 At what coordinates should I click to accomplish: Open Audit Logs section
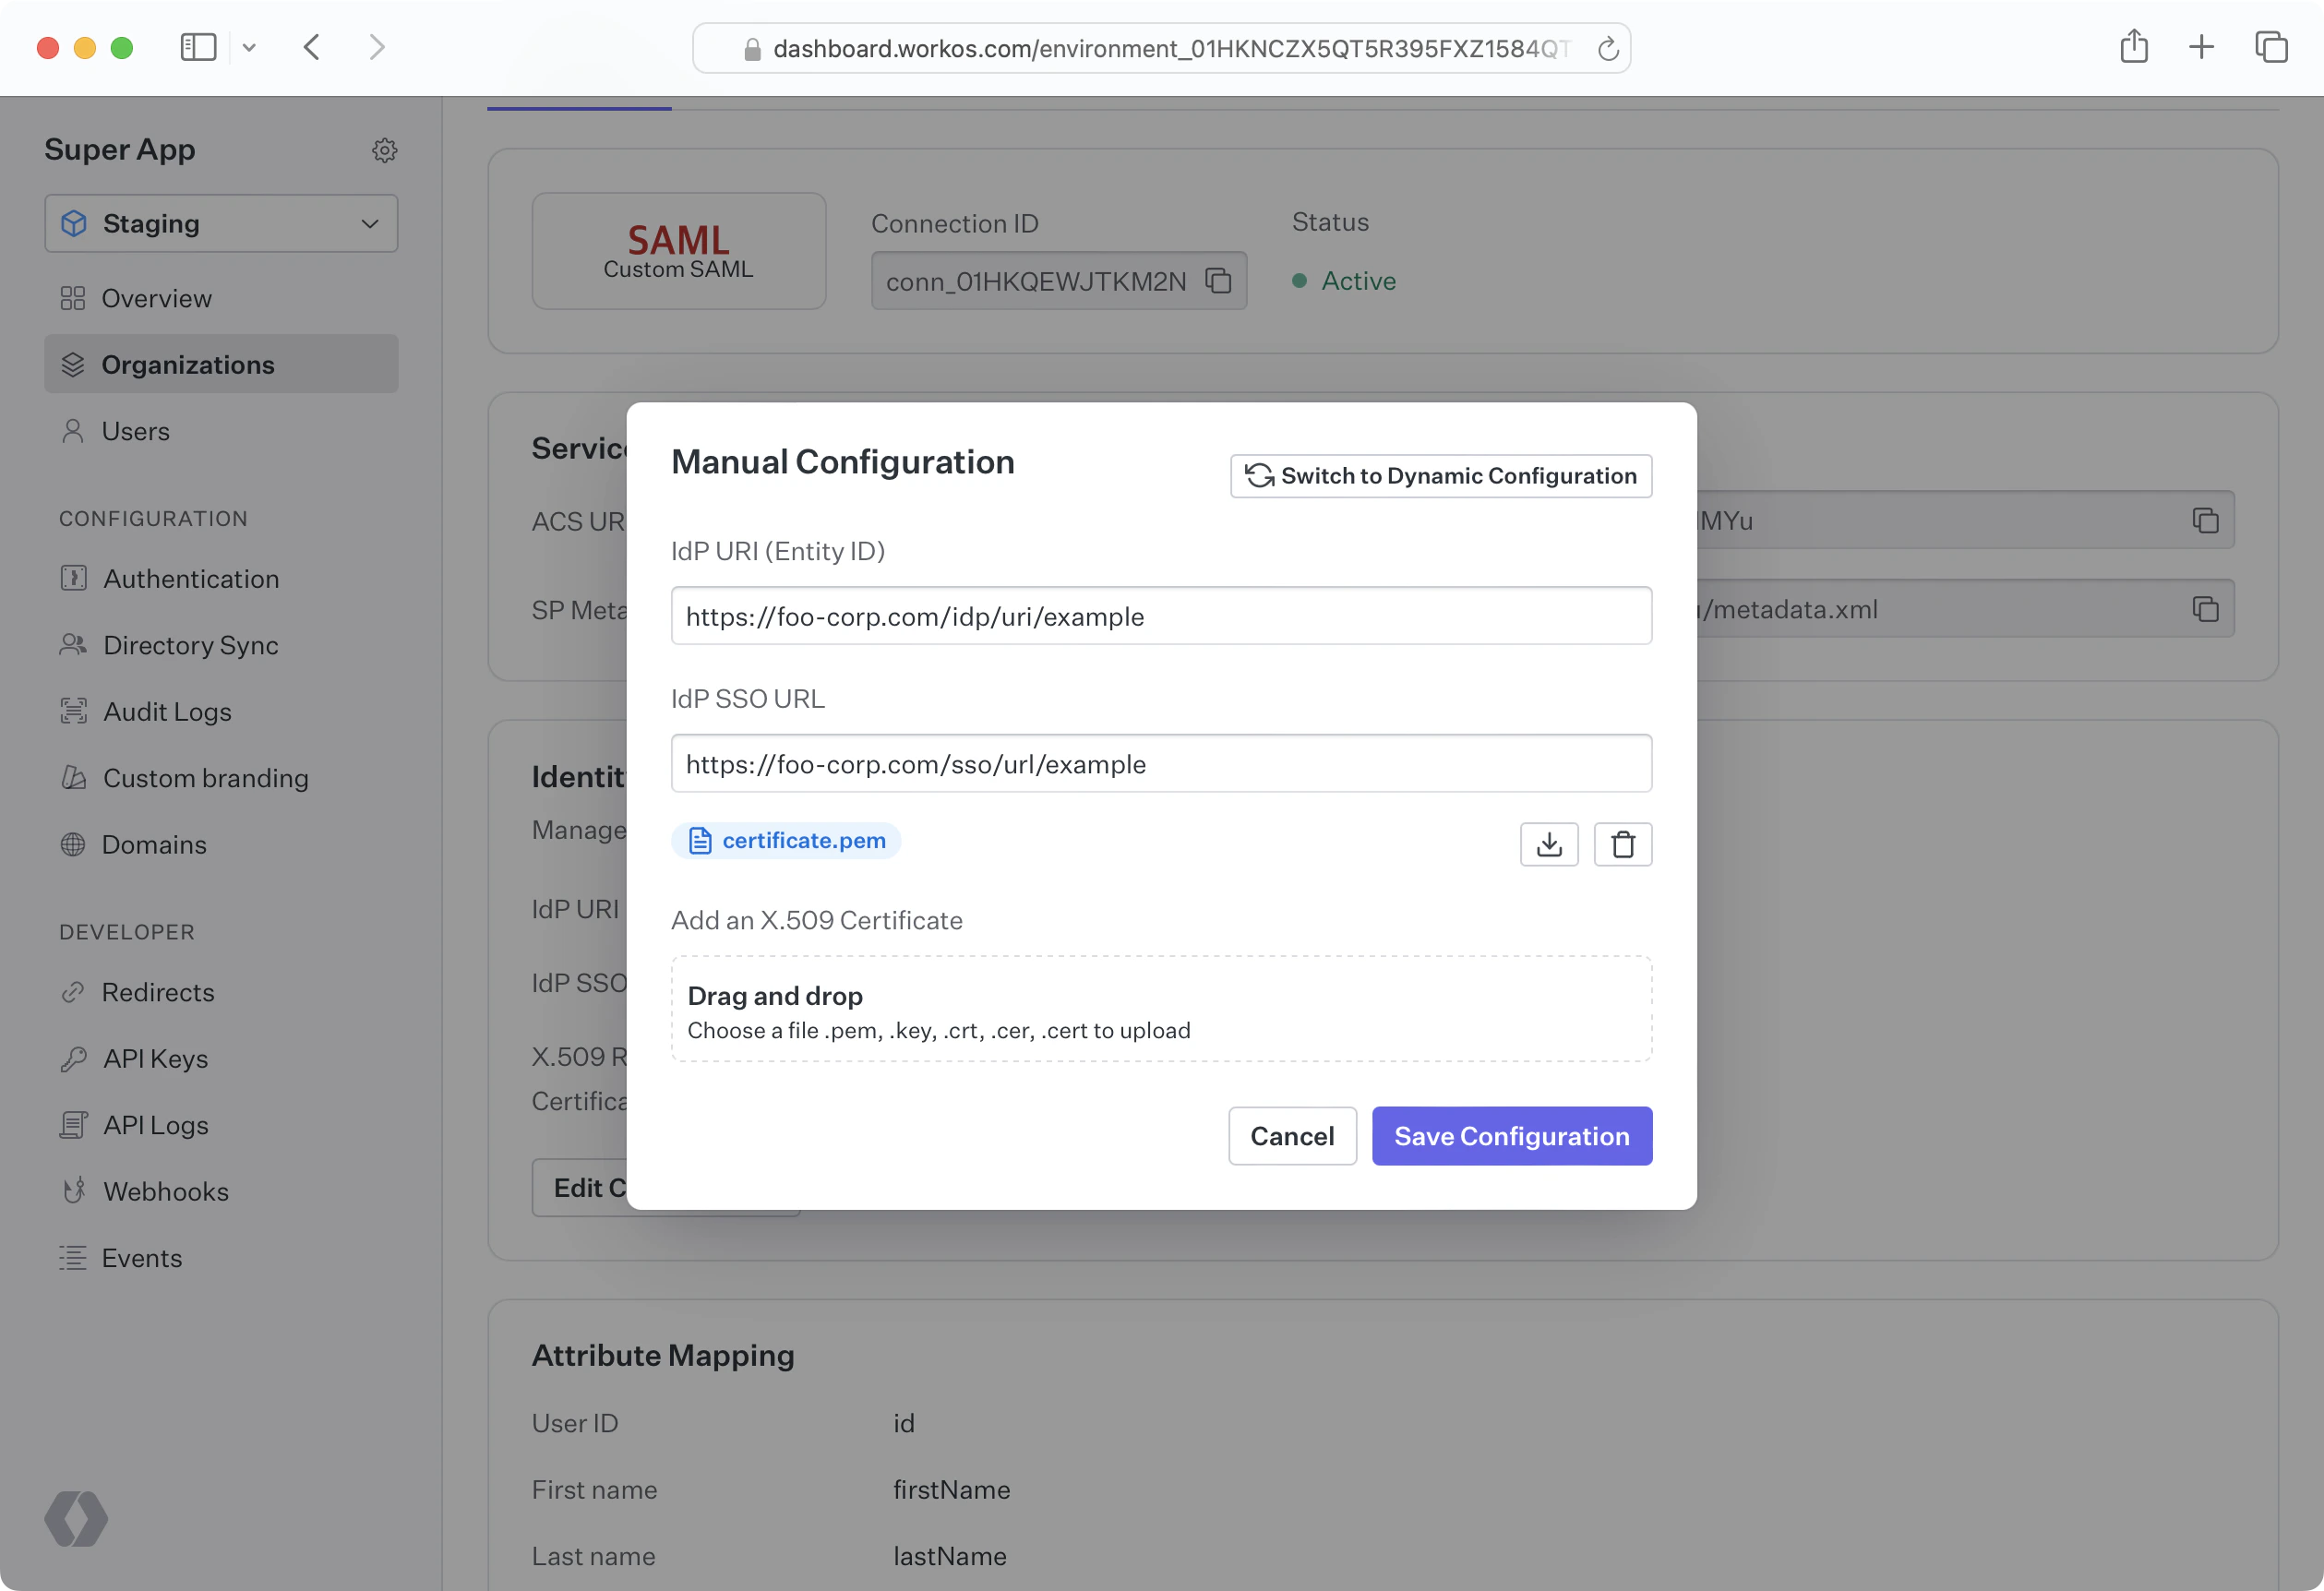221,711
